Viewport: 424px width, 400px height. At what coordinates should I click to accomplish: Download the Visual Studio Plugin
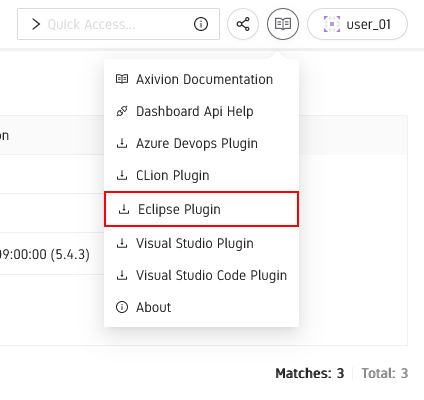pos(201,243)
